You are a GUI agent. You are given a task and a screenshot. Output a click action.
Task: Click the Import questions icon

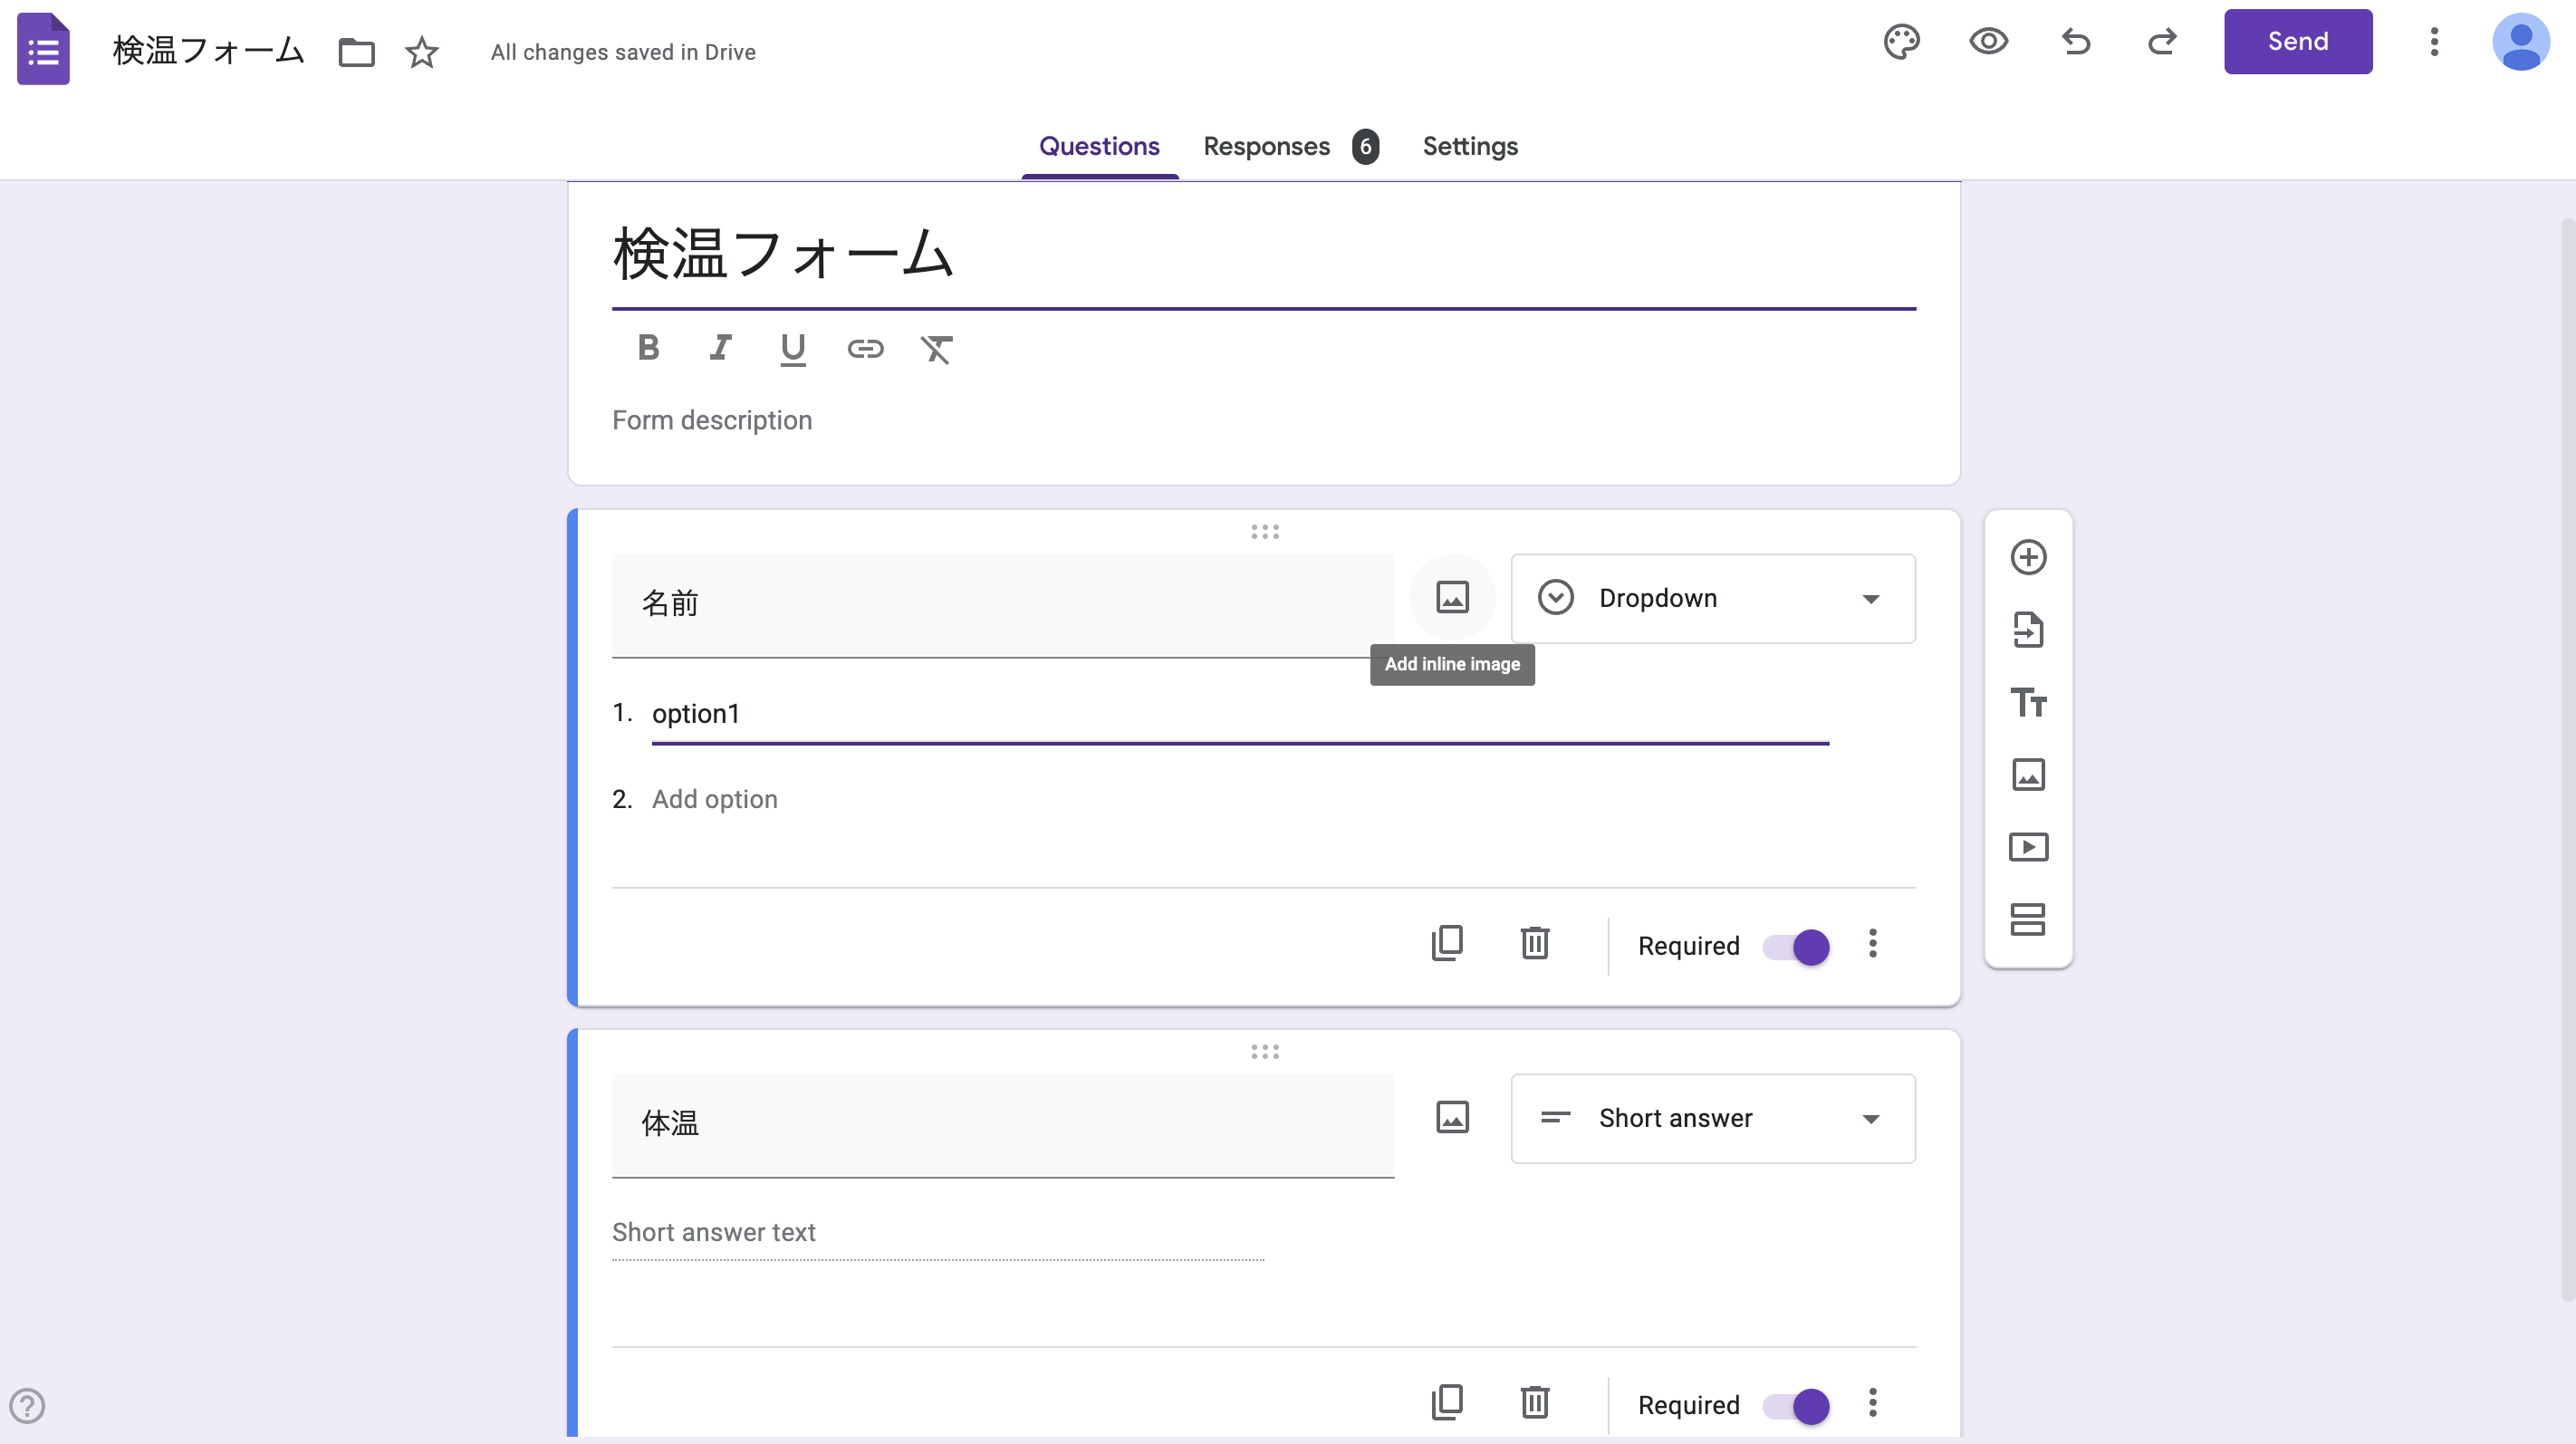2028,630
